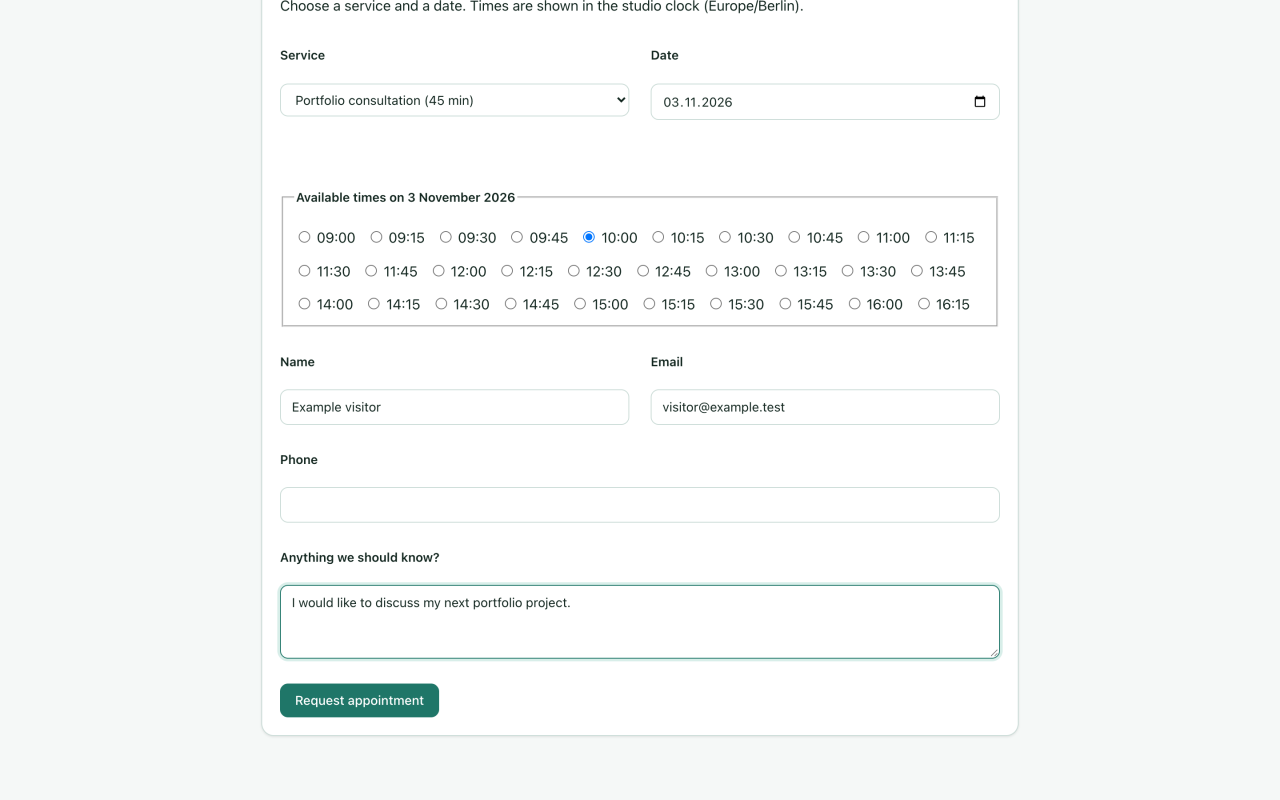The width and height of the screenshot is (1280, 800).
Task: Select the 09:00 time slot
Action: 305,237
